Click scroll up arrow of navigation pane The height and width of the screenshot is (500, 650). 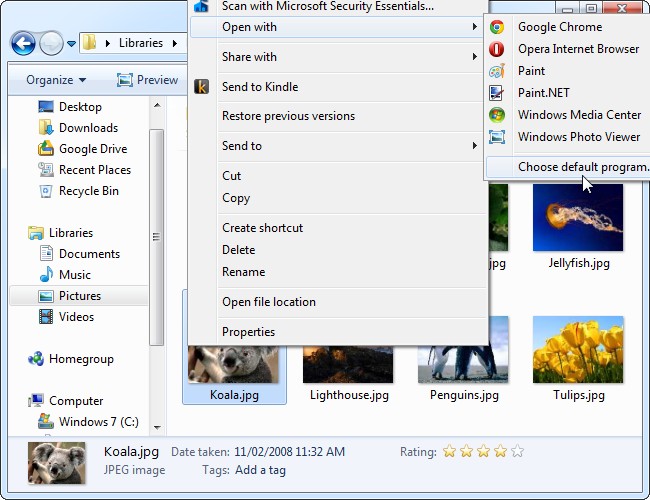[157, 105]
